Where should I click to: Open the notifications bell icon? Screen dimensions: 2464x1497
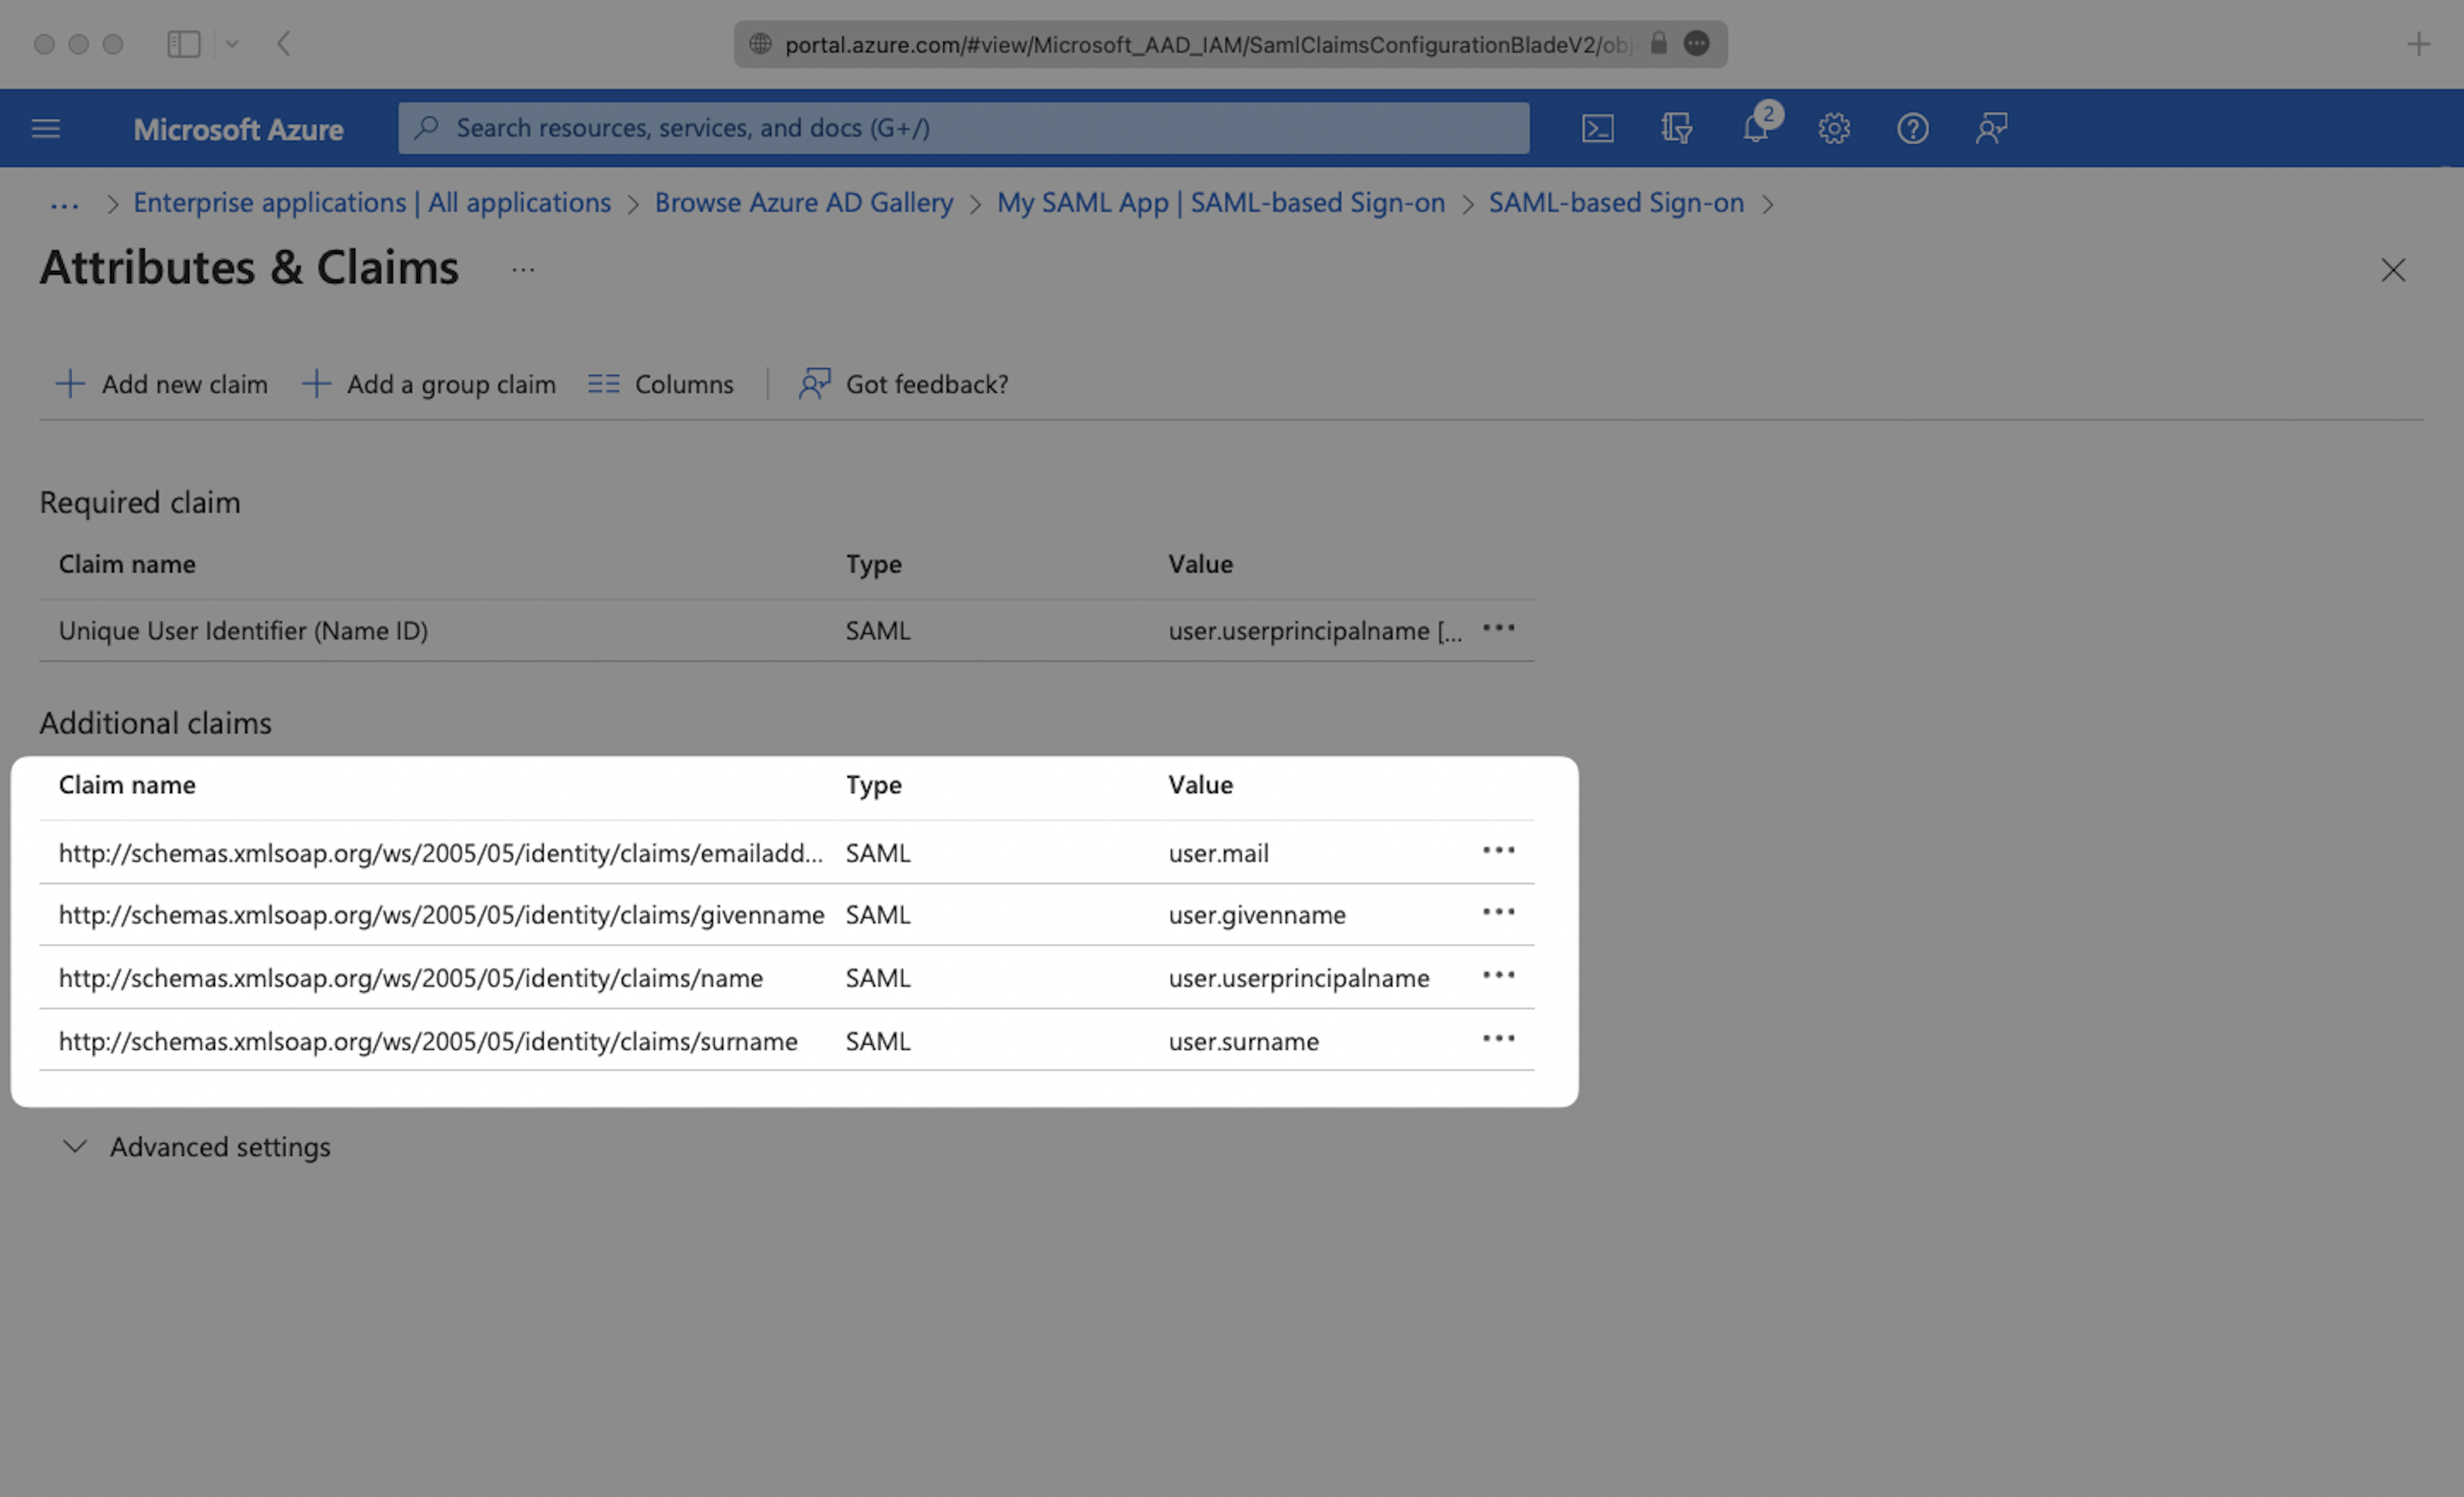pos(1755,129)
